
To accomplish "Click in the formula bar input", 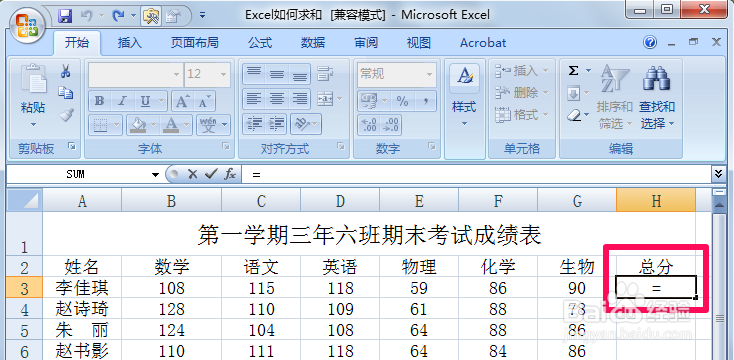I will pyautogui.click(x=477, y=175).
